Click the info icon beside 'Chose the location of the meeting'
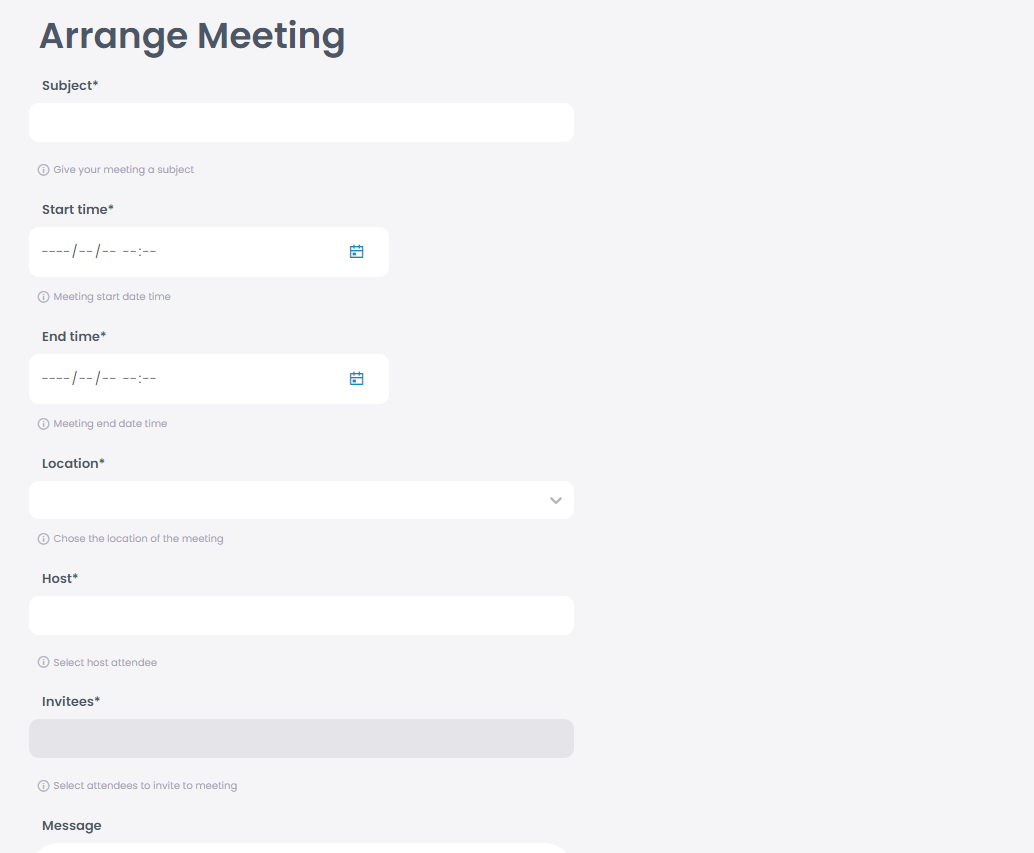 click(43, 538)
